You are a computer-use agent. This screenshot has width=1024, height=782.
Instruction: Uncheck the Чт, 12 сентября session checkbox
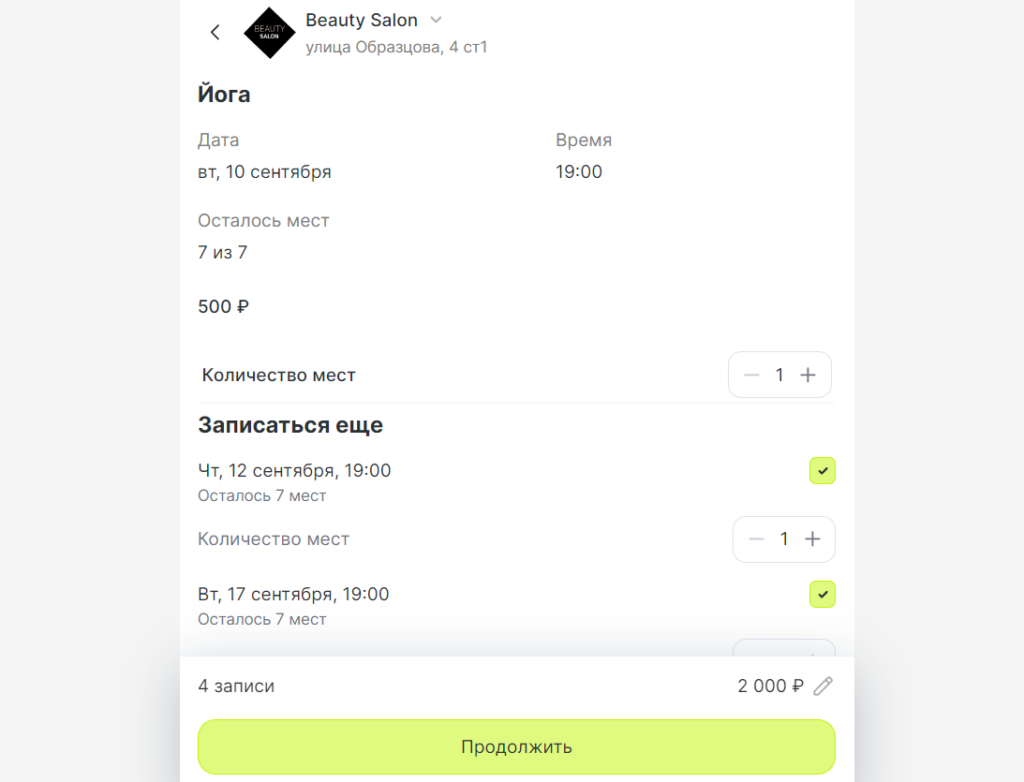click(822, 470)
